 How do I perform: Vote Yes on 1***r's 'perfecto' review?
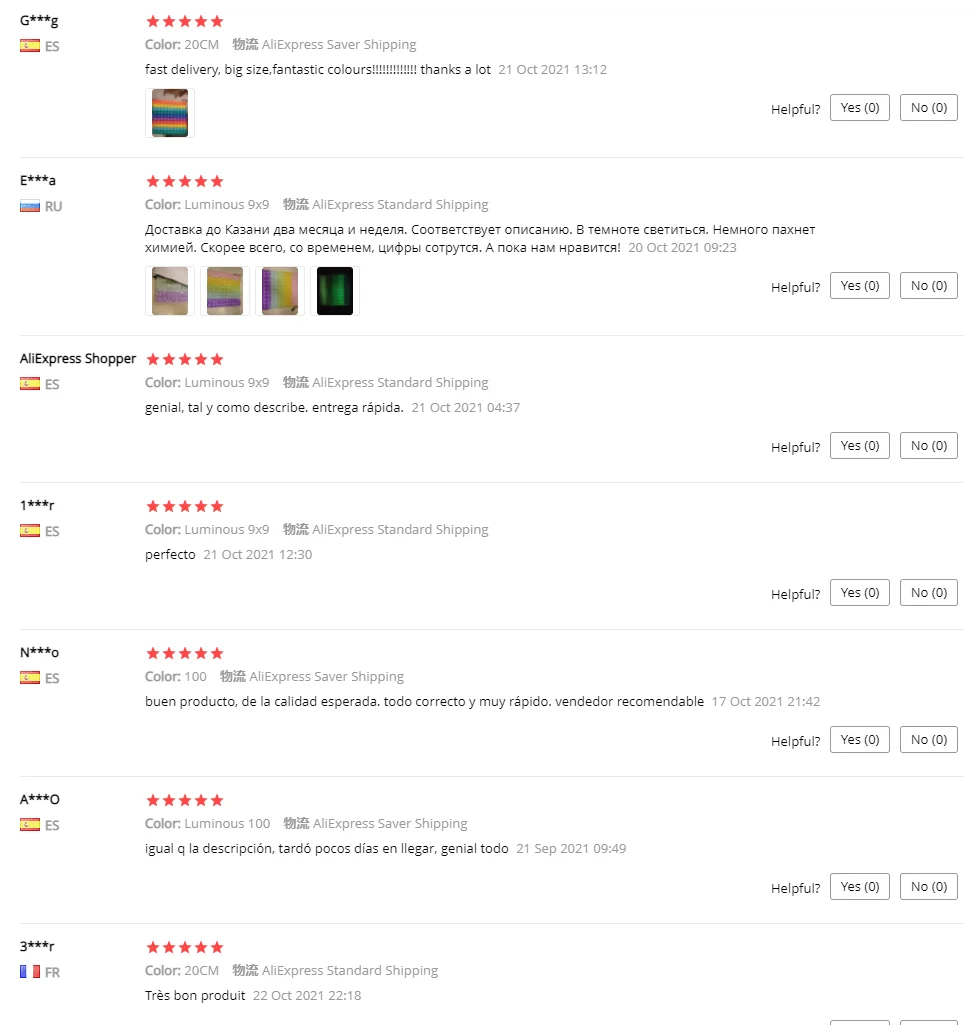[x=860, y=593]
